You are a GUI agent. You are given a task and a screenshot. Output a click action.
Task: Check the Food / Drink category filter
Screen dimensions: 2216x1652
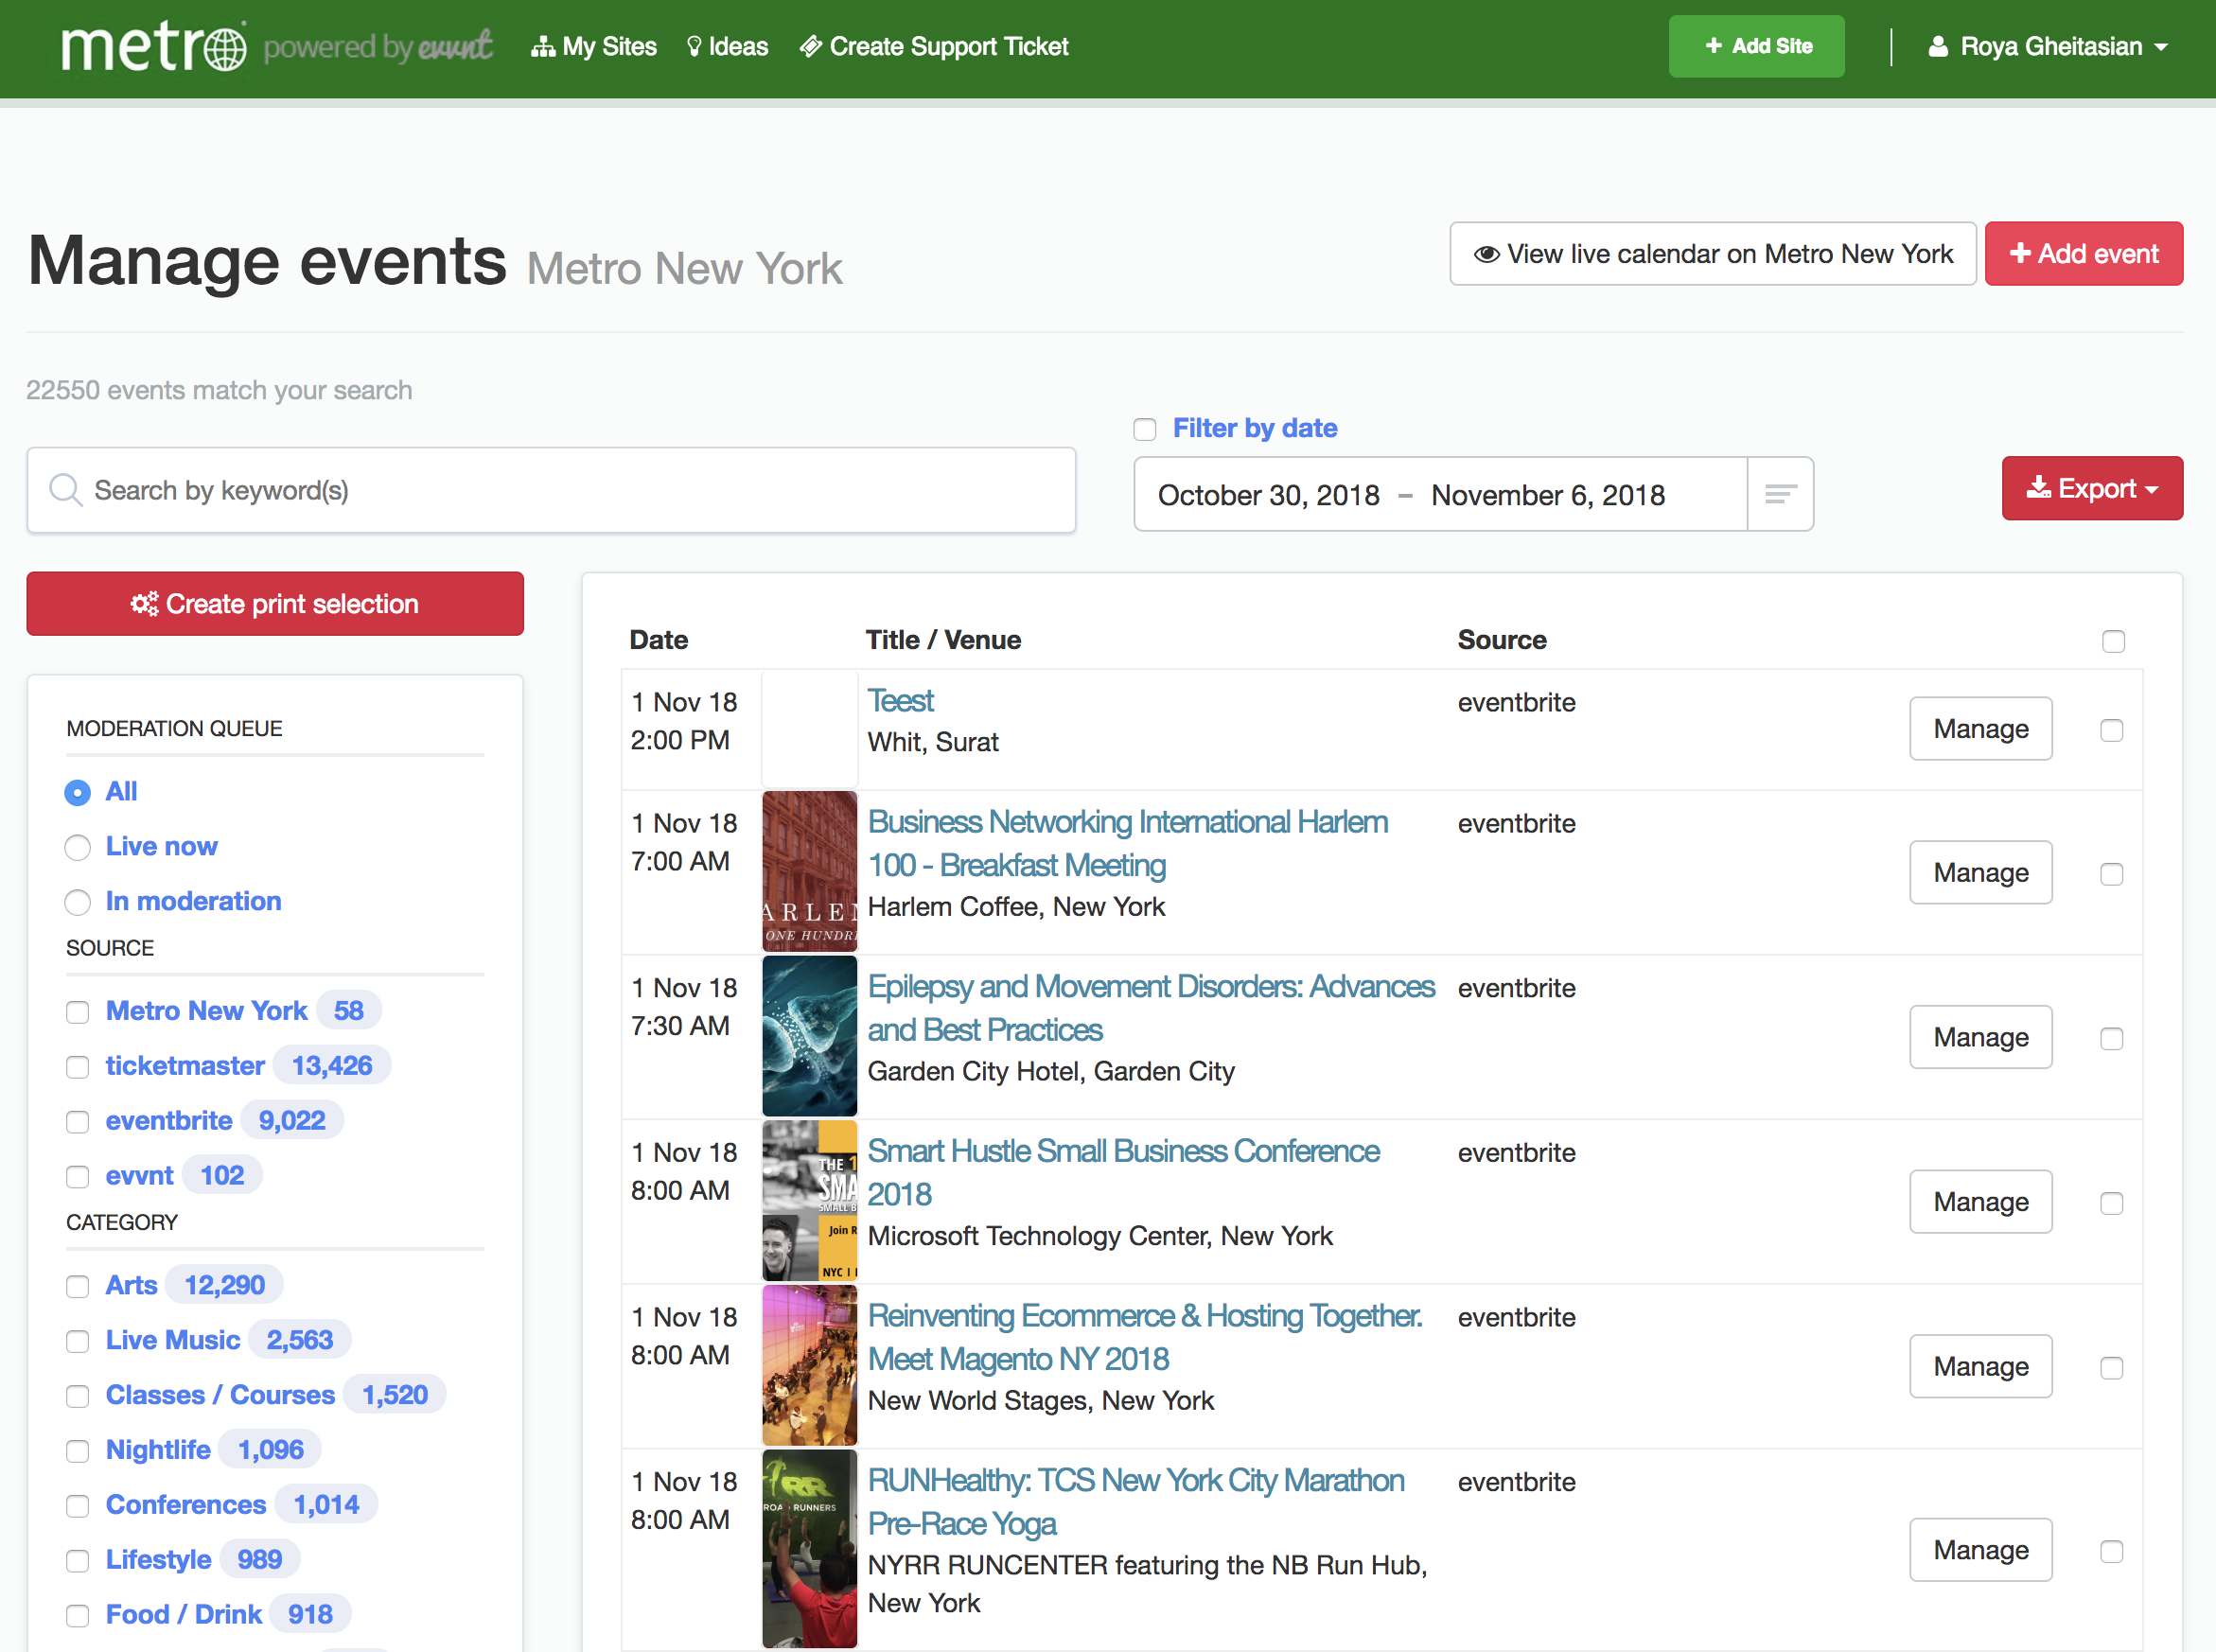[x=77, y=1616]
